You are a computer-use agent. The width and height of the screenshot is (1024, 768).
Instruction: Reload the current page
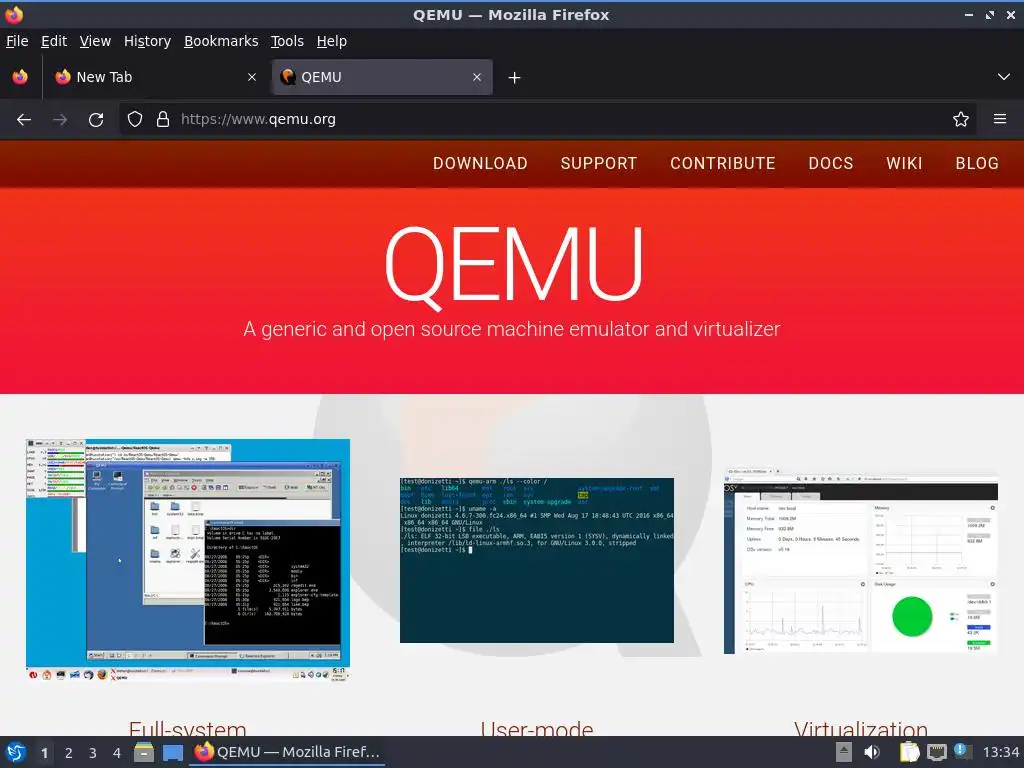click(96, 120)
